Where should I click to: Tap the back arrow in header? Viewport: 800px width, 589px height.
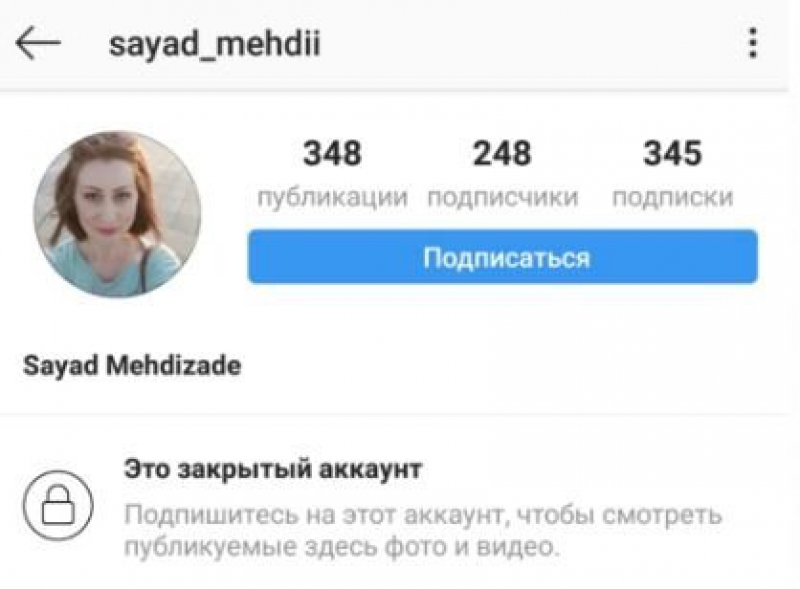38,43
